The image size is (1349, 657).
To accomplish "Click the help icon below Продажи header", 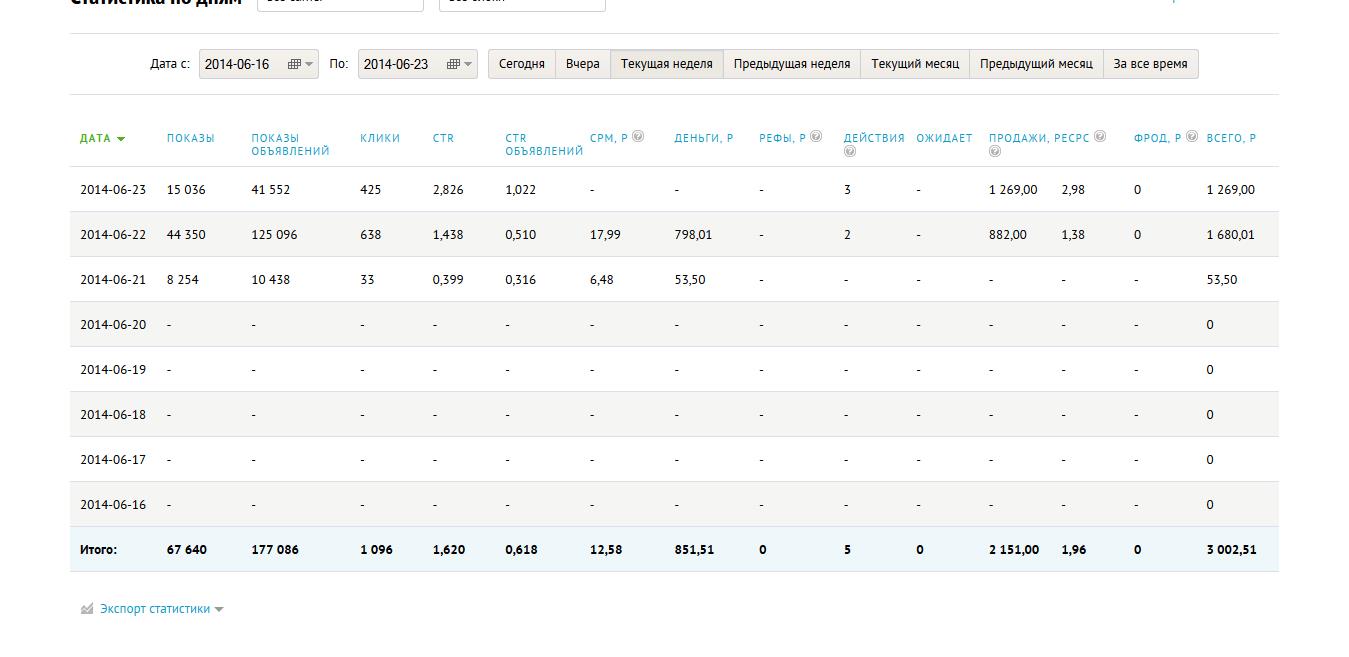I will coord(994,152).
